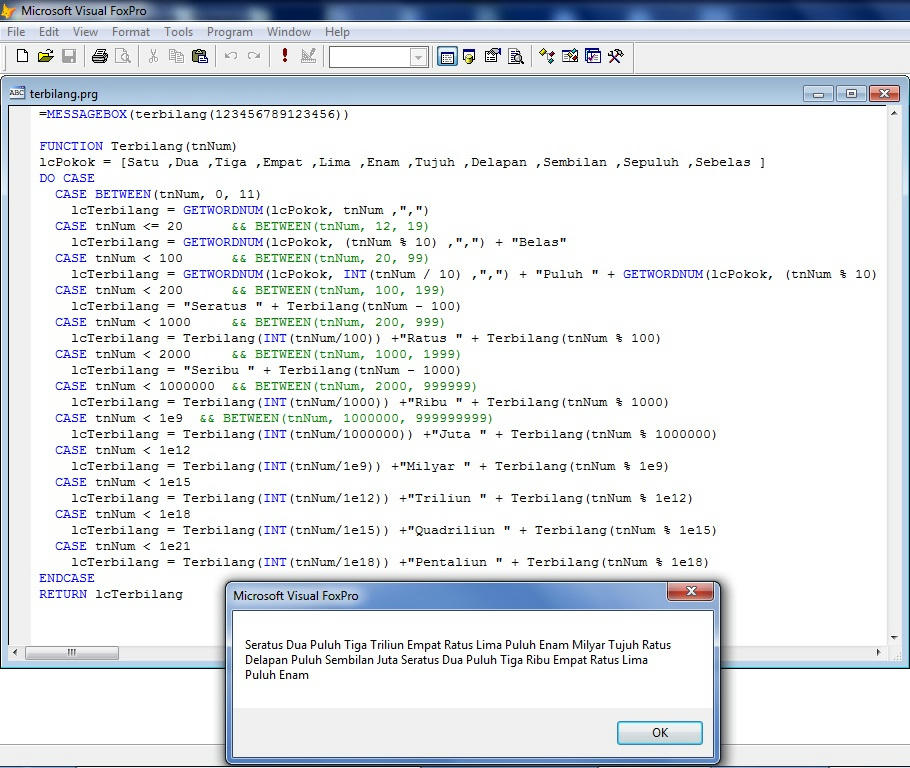
Task: Open the Data Session window icon
Action: (x=469, y=56)
